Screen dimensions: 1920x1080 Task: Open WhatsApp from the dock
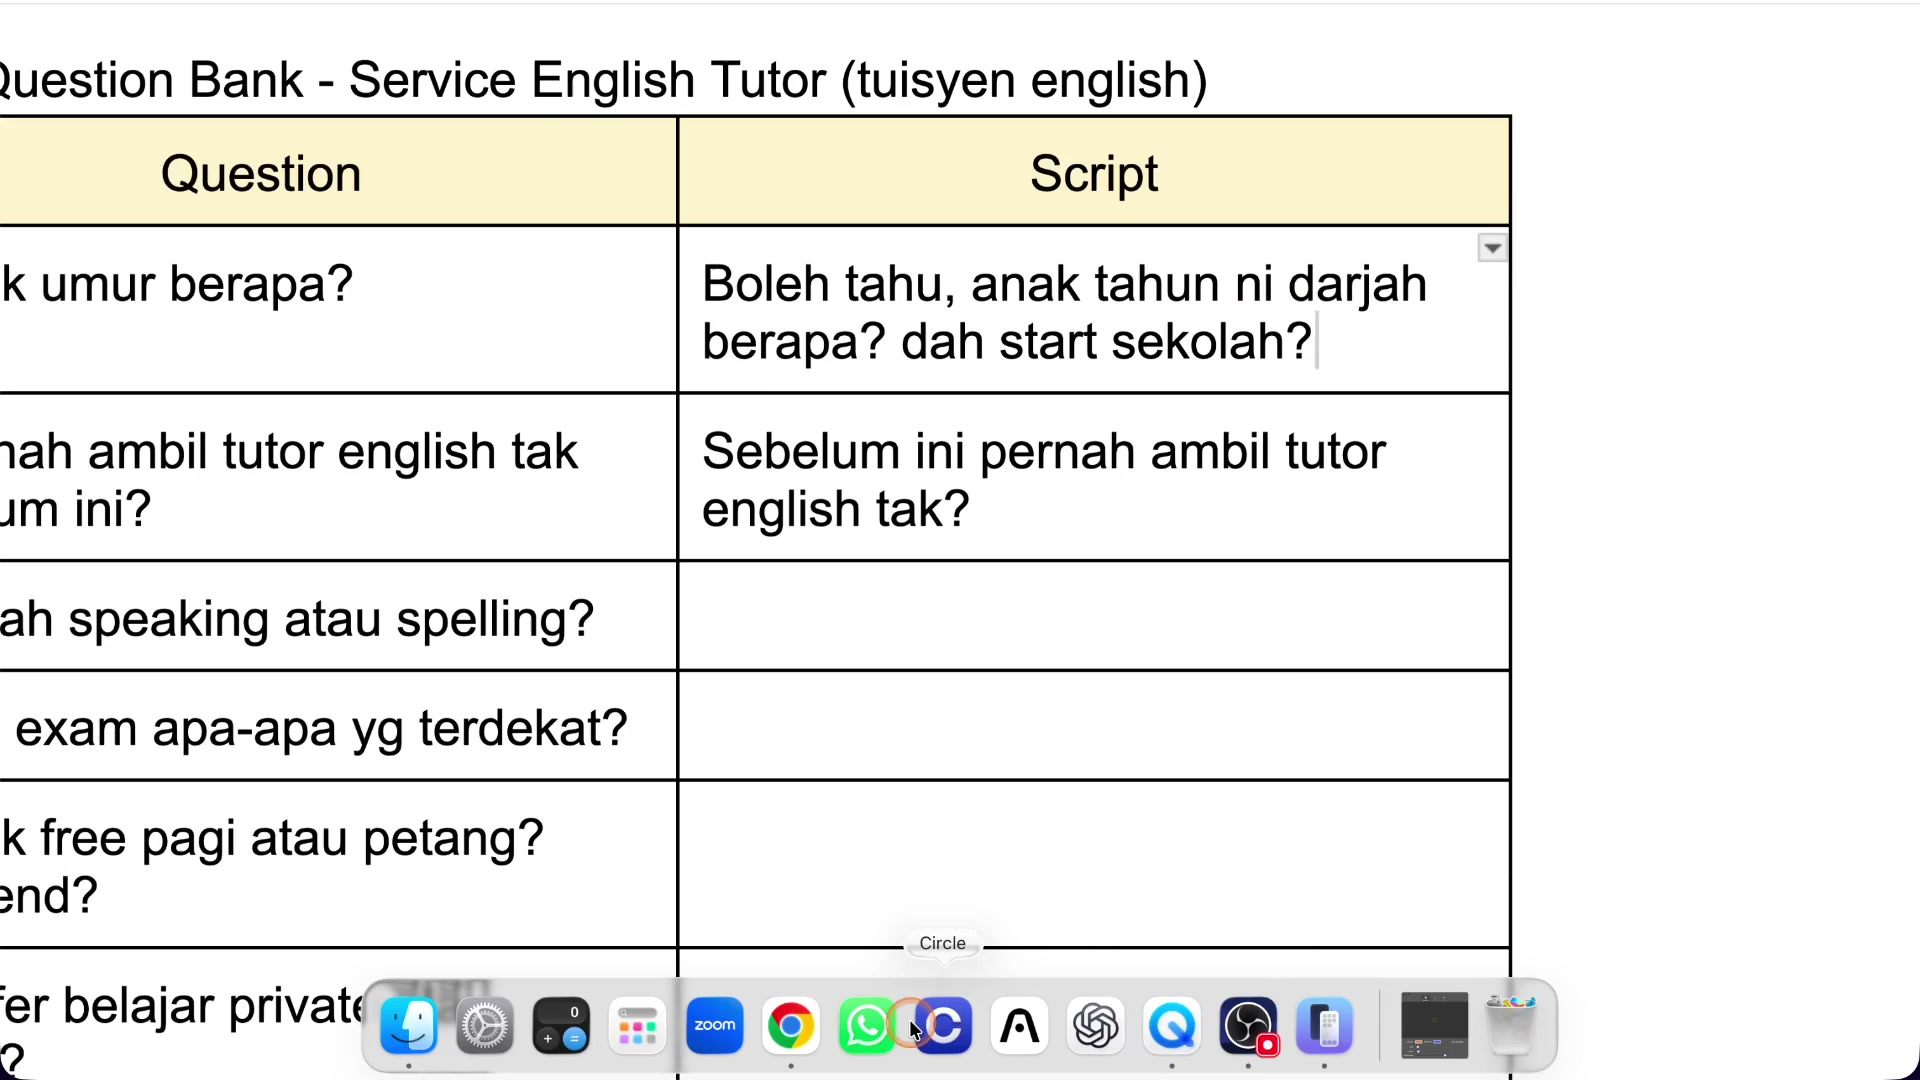point(867,1026)
